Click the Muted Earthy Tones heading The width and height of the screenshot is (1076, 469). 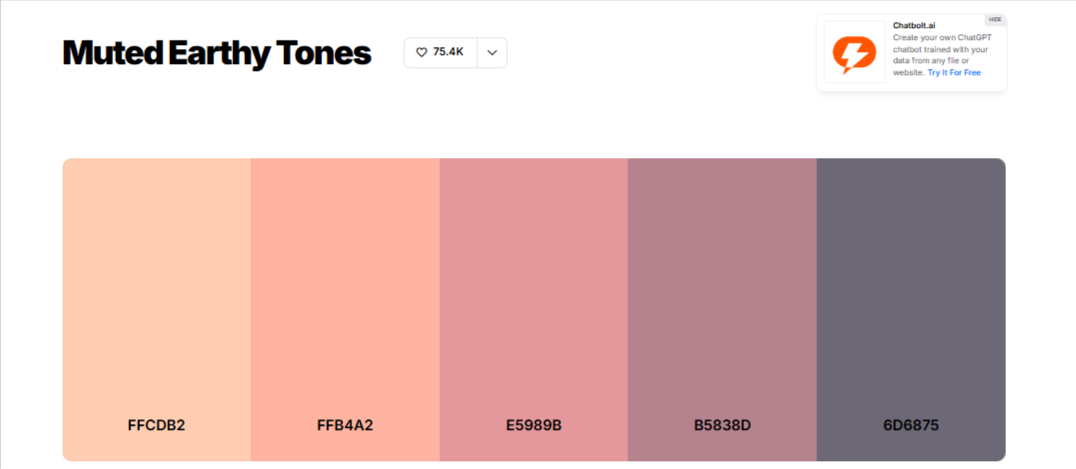(217, 53)
